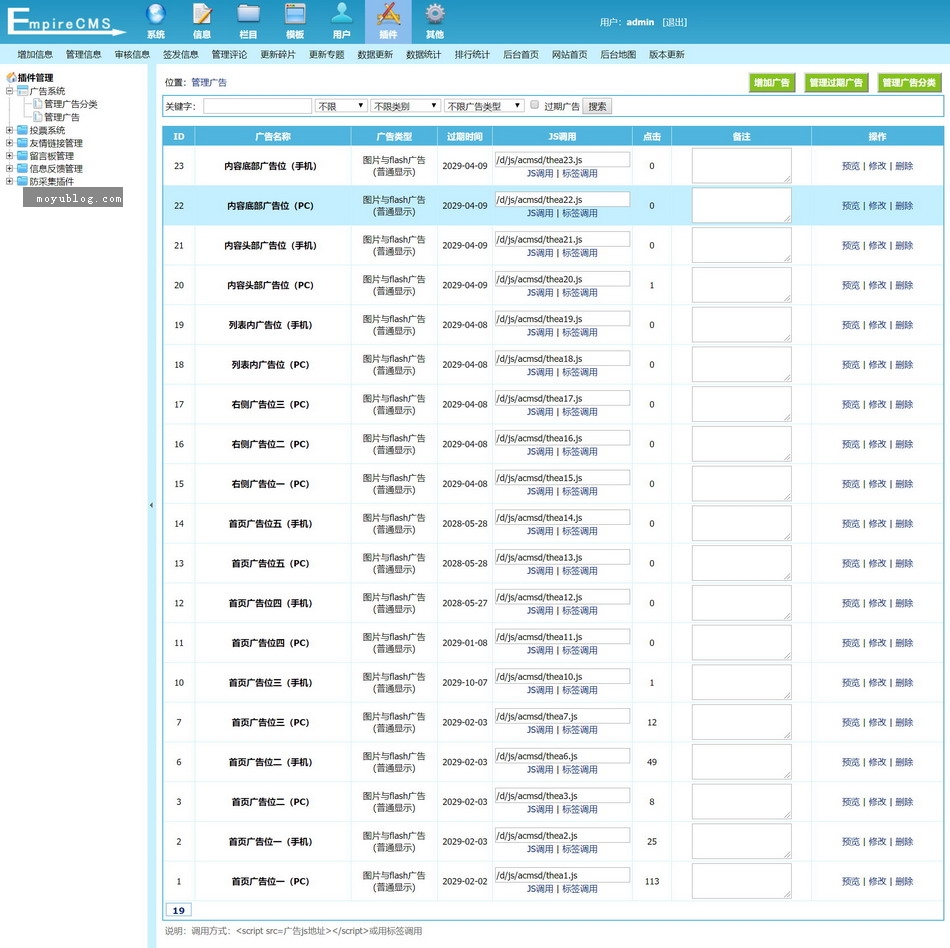Open the 不限 dropdown beside the keyword field
Image resolution: width=950 pixels, height=948 pixels.
pyautogui.click(x=341, y=106)
